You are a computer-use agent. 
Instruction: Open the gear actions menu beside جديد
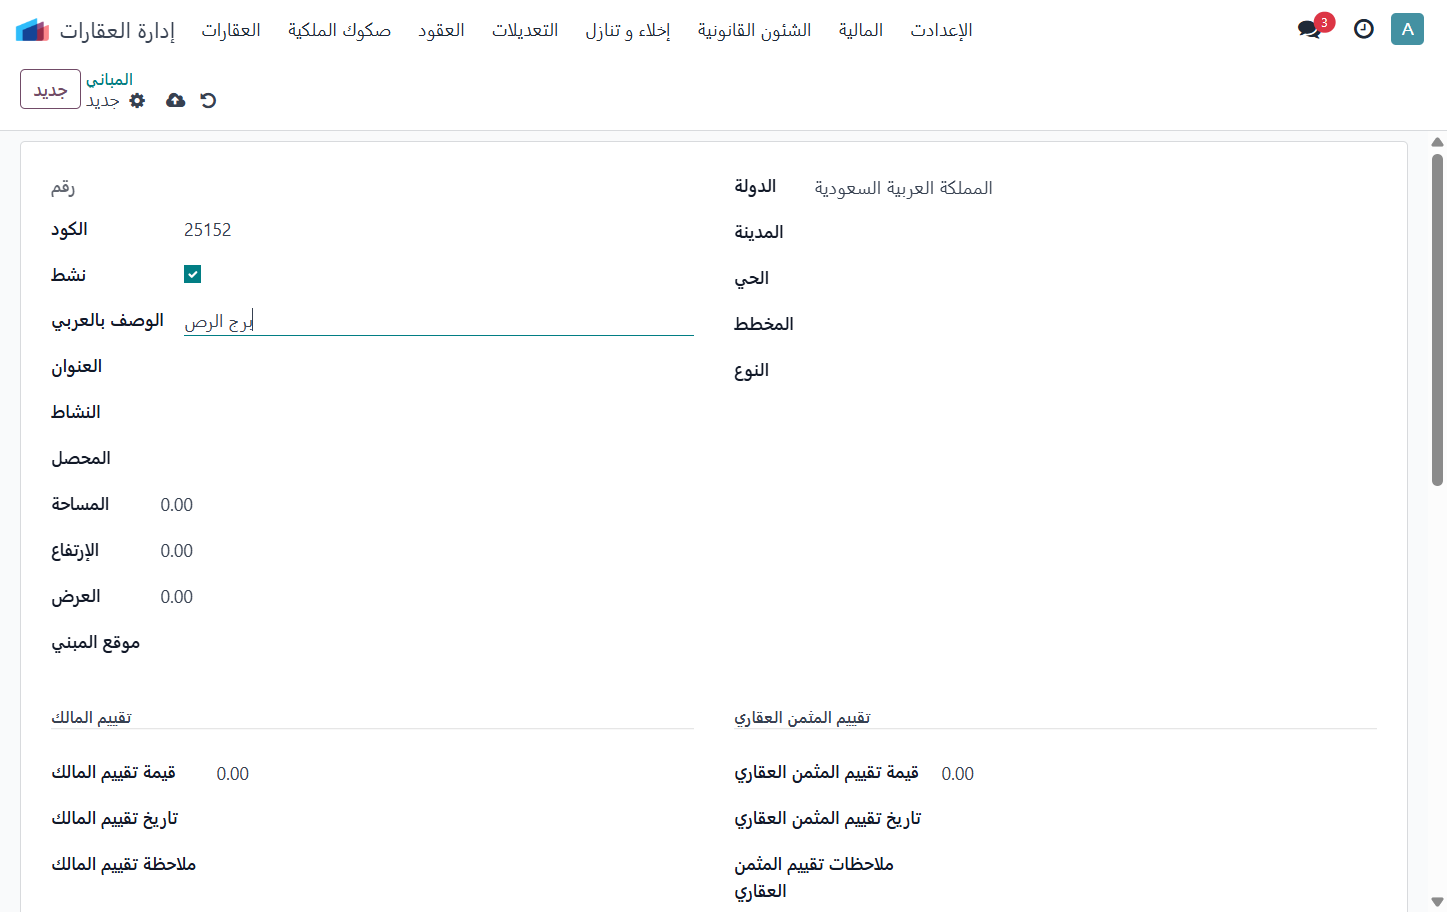tap(138, 100)
